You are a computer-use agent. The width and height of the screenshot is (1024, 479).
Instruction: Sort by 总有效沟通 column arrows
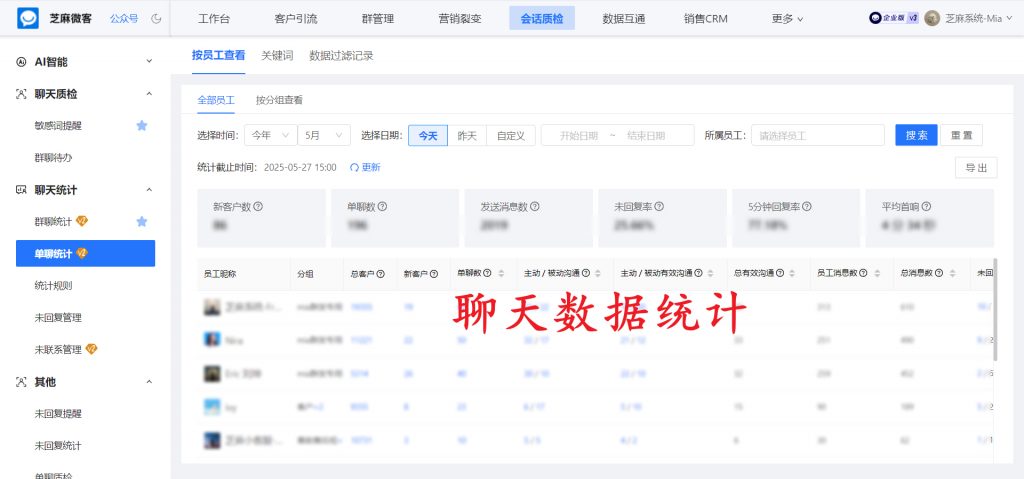(x=792, y=274)
